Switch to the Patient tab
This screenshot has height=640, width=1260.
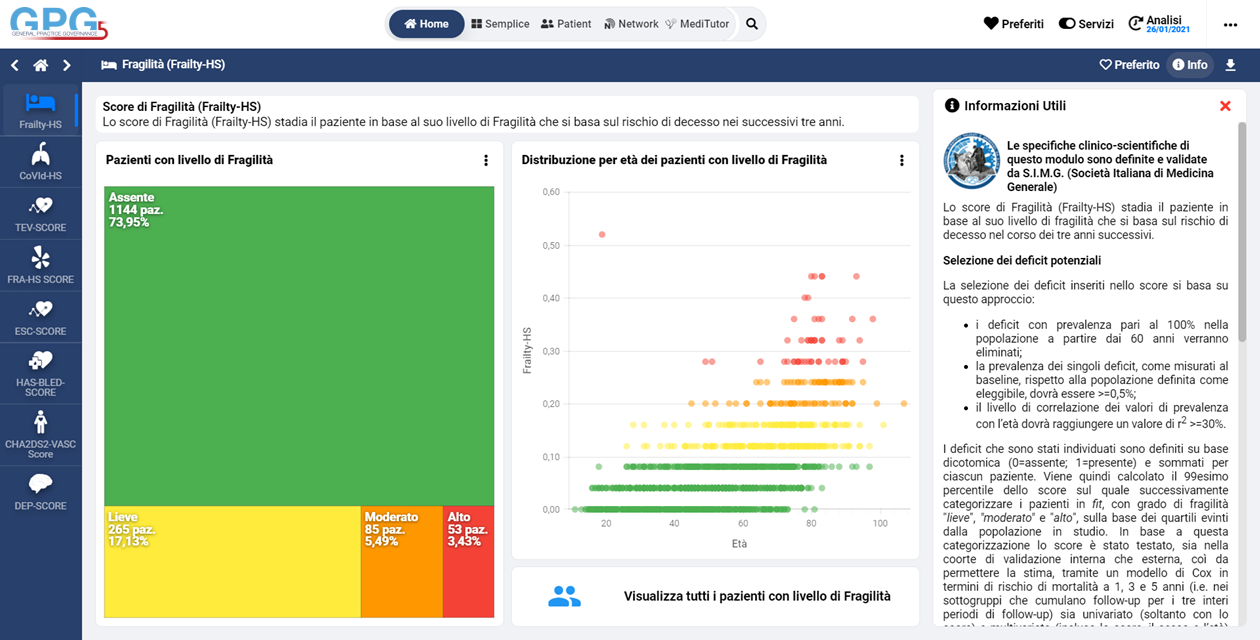[566, 24]
